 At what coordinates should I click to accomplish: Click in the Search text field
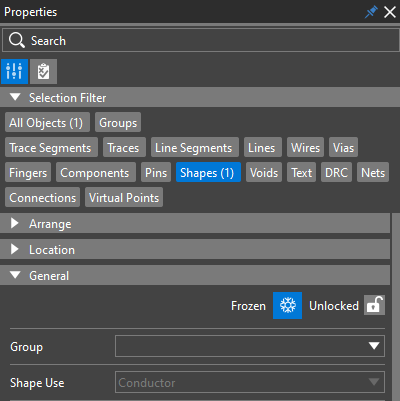tap(201, 40)
